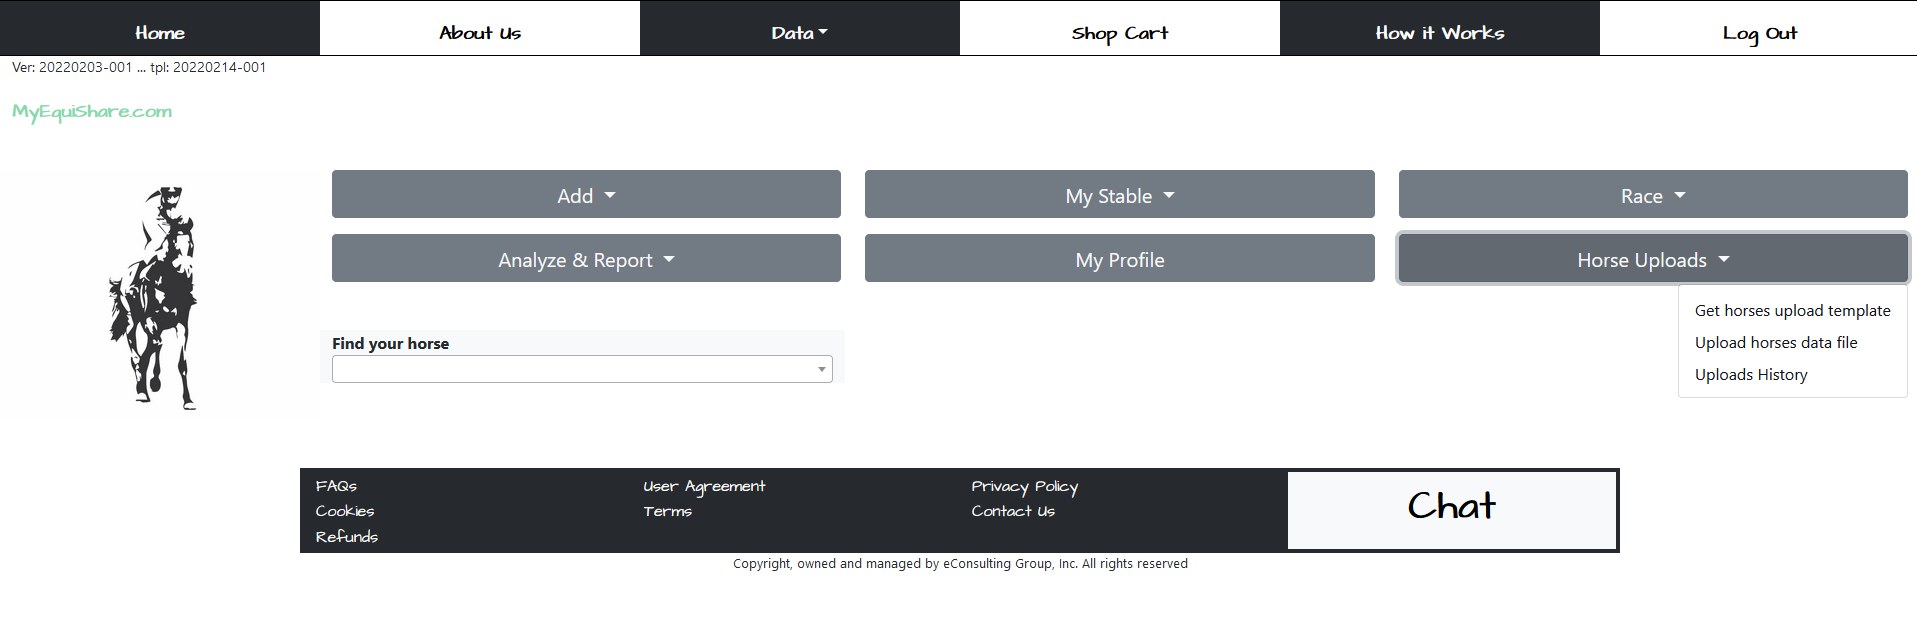
Task: Click Log Out in navigation bar
Action: coord(1759,33)
